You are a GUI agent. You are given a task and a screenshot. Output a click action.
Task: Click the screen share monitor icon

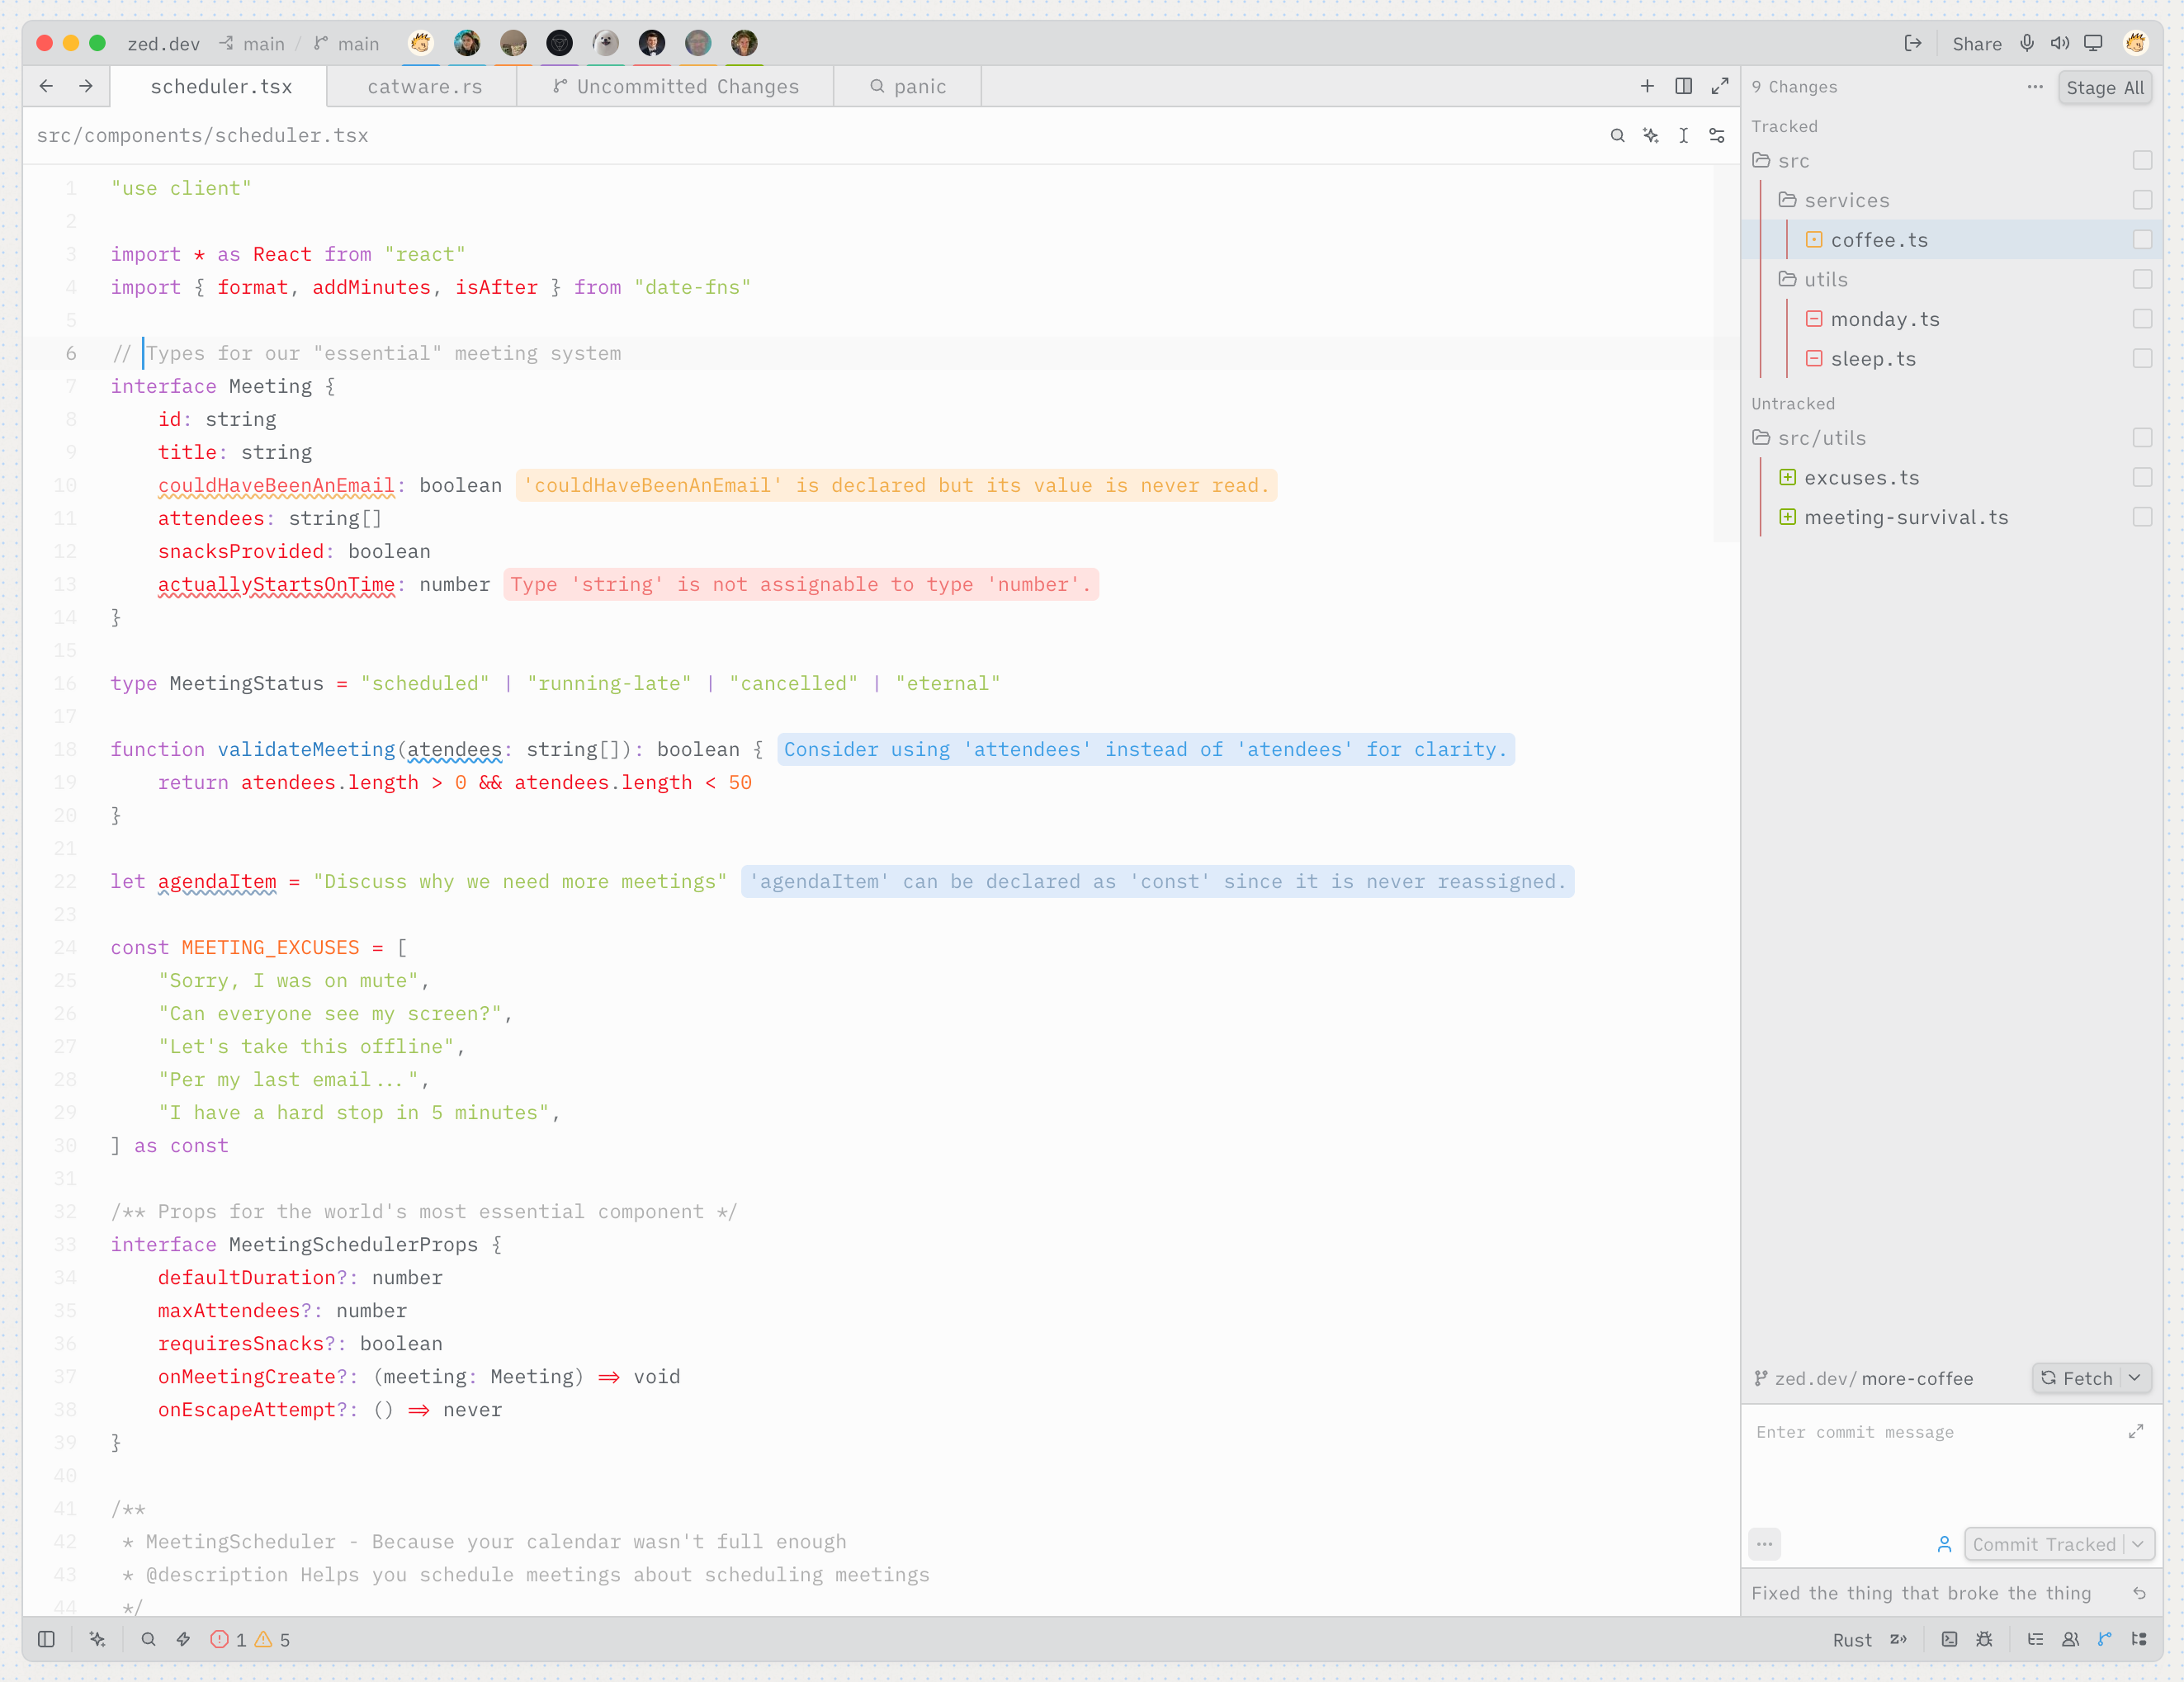pyautogui.click(x=2093, y=43)
